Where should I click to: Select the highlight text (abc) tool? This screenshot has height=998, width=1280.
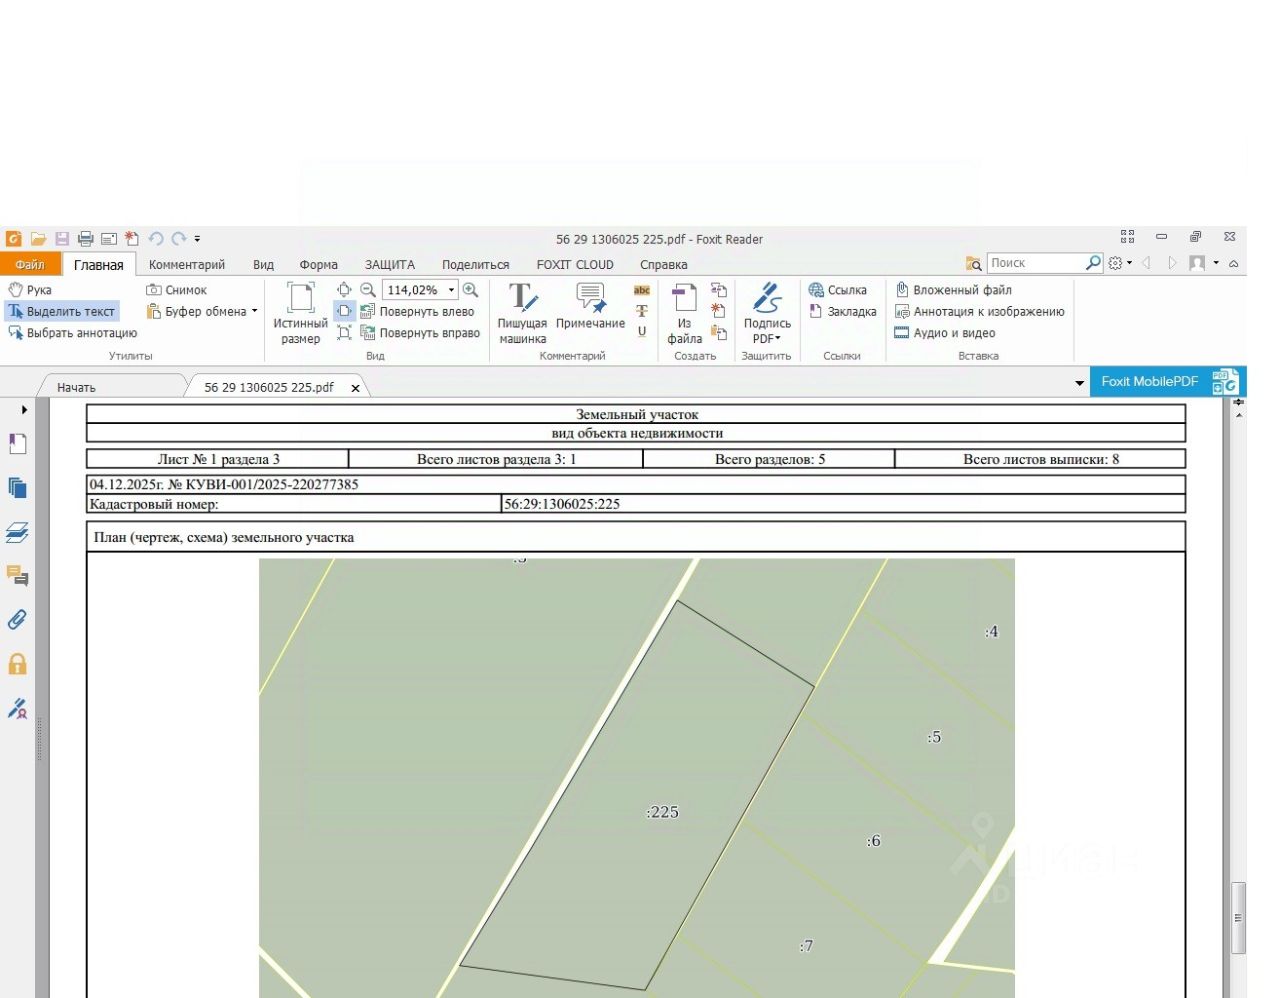click(642, 290)
